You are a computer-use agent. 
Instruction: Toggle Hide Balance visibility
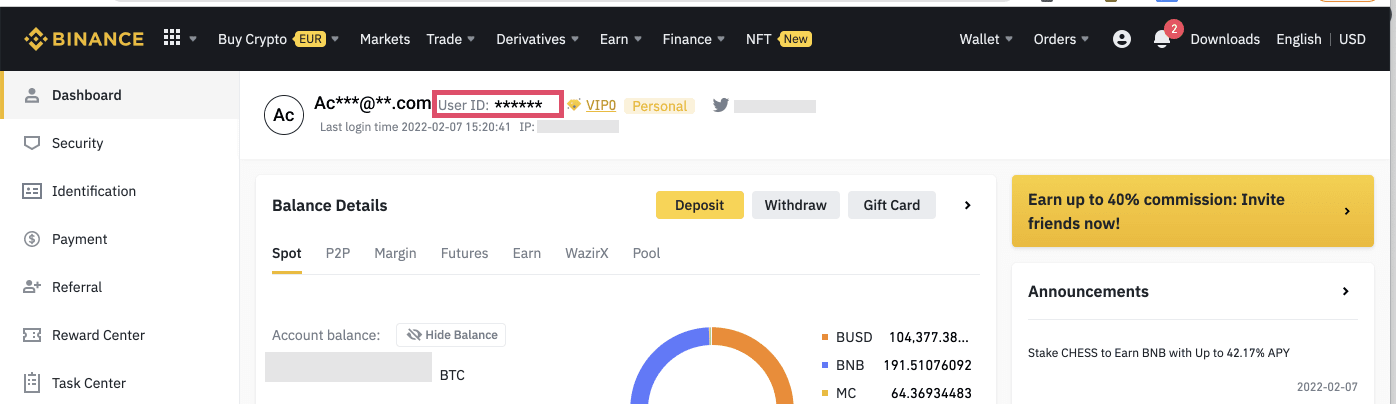pos(451,335)
